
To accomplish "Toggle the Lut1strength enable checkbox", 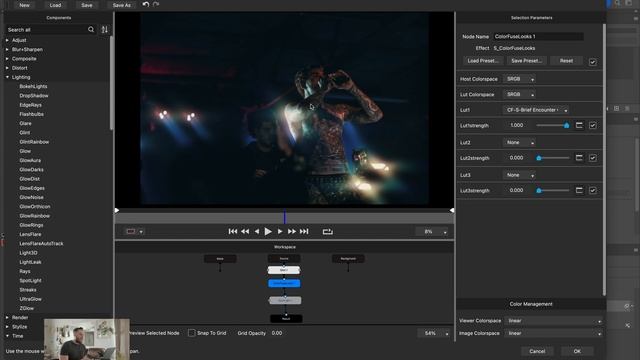I will [593, 125].
